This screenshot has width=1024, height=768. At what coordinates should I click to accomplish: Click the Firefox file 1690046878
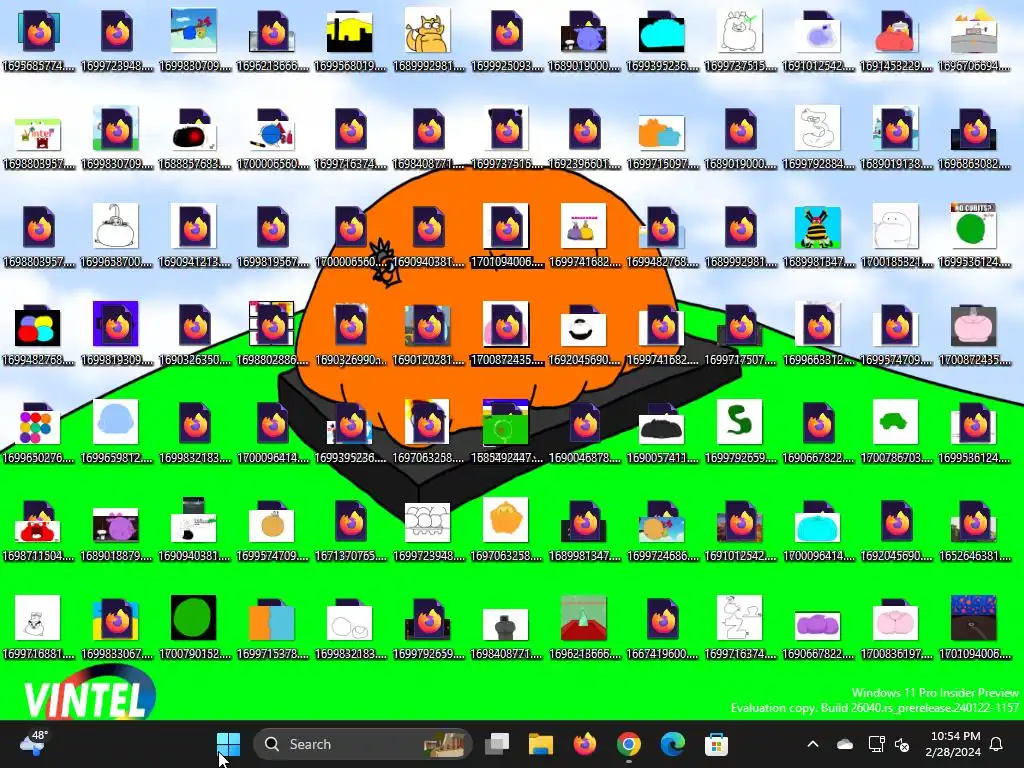coord(584,432)
